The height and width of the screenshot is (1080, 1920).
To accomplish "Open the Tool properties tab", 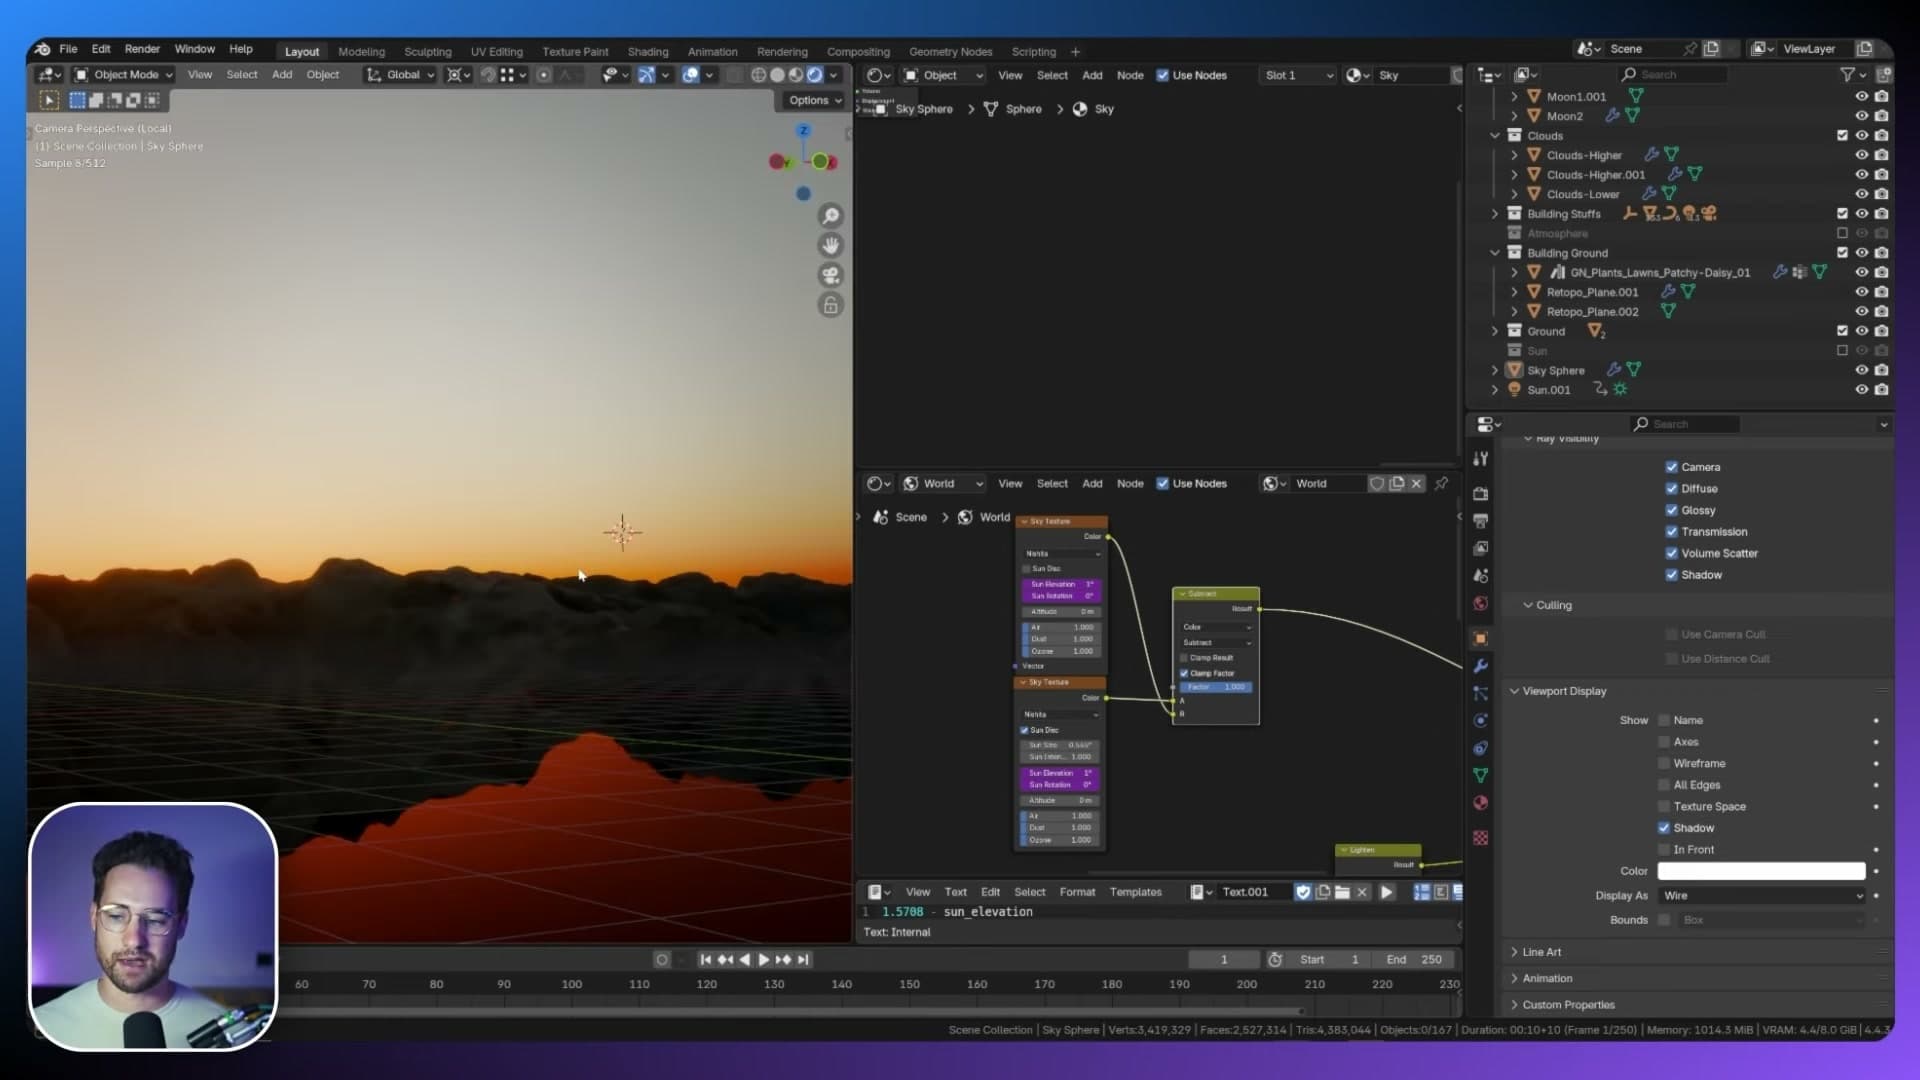I will 1481,458.
